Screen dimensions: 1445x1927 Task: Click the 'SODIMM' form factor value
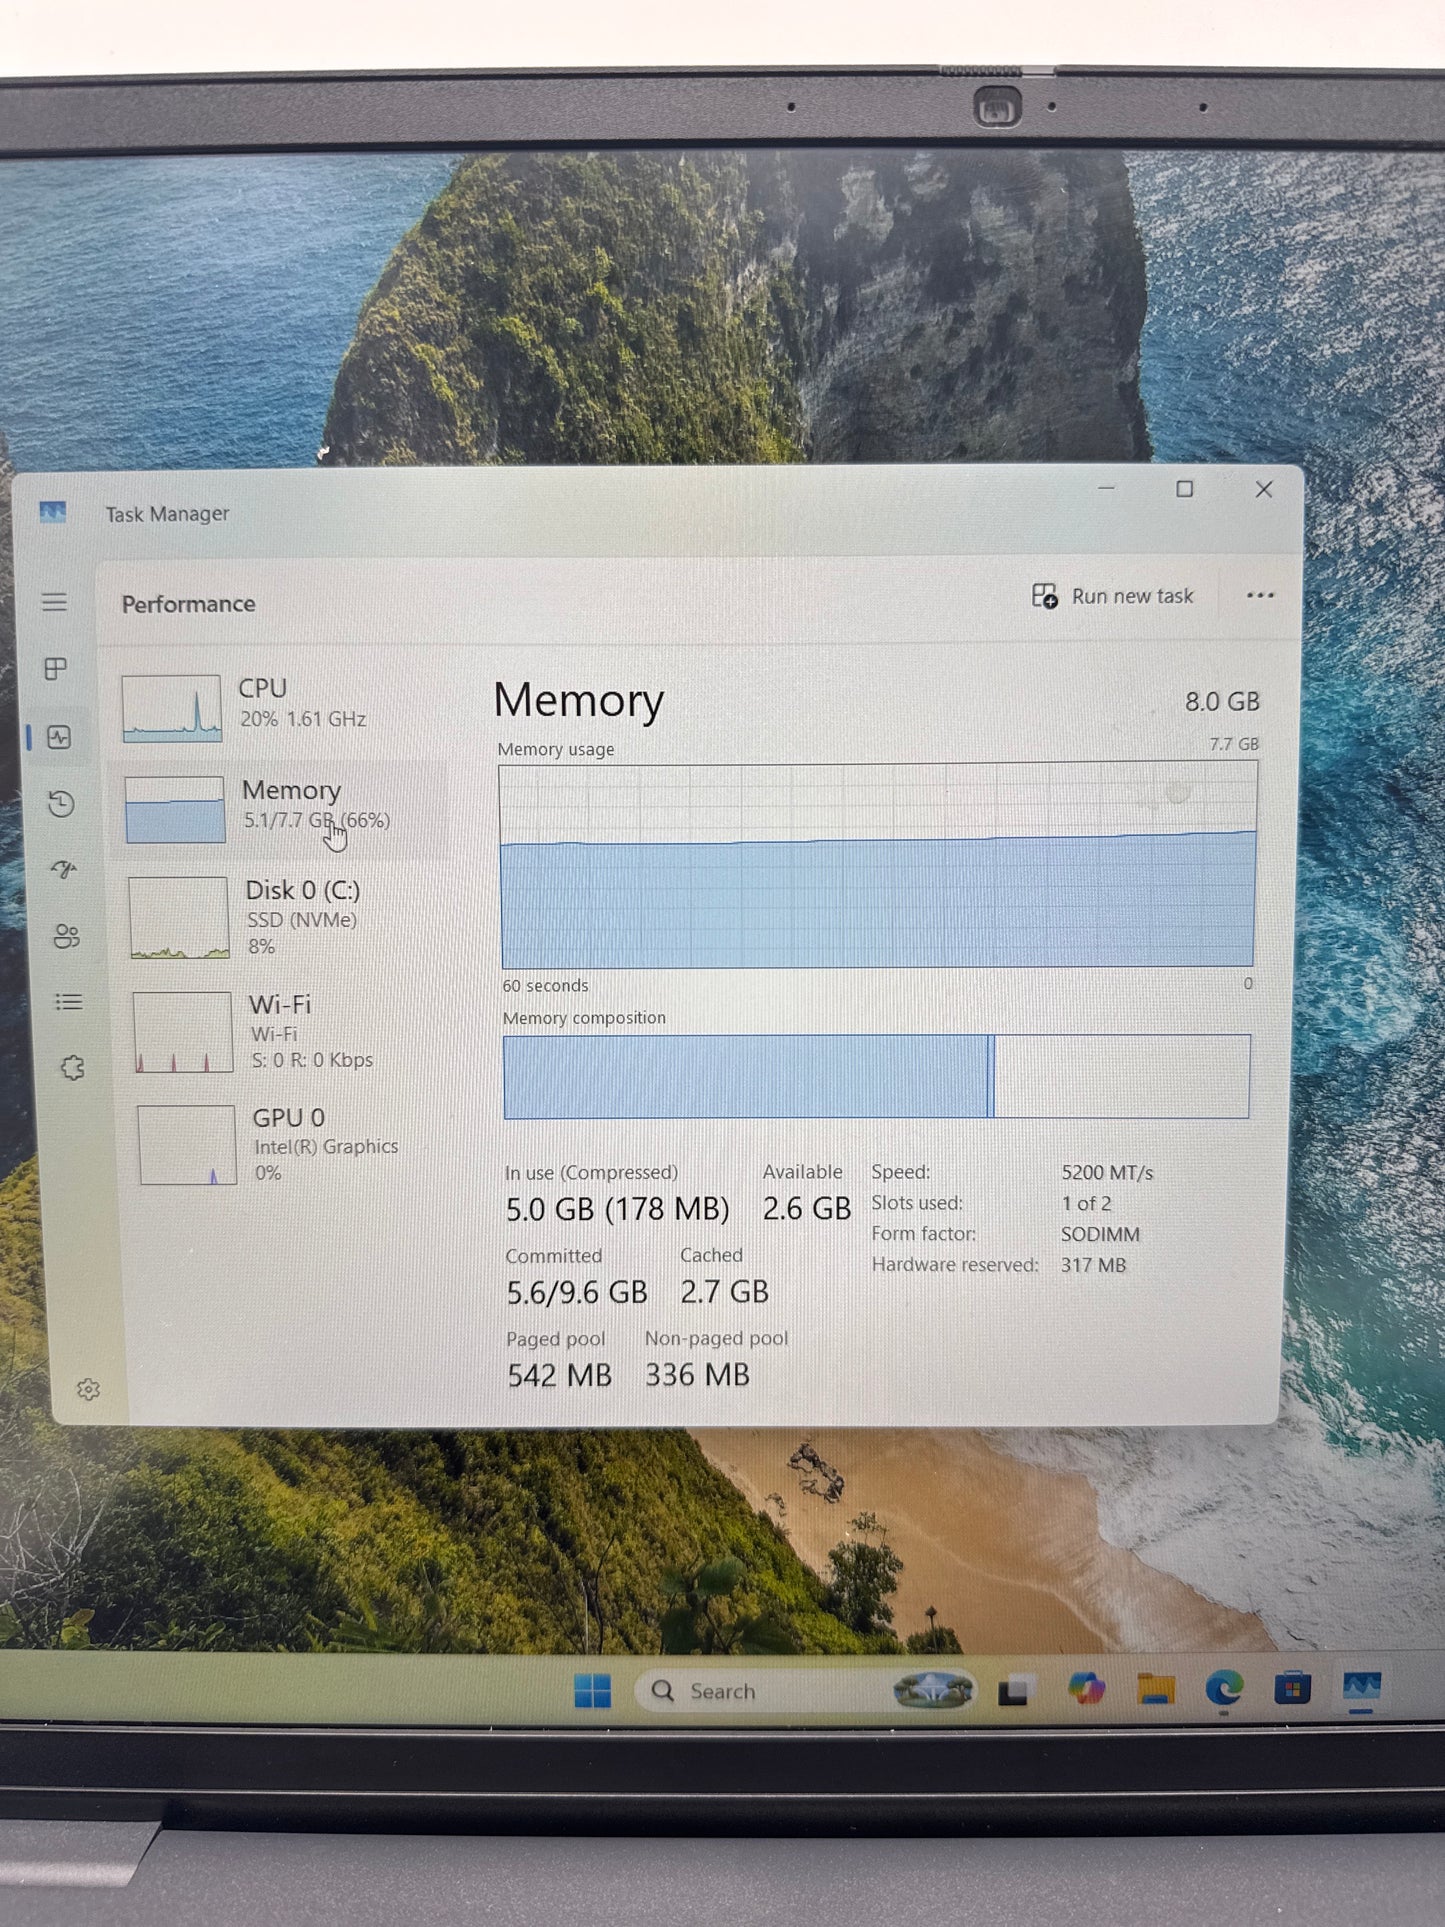(1100, 1234)
